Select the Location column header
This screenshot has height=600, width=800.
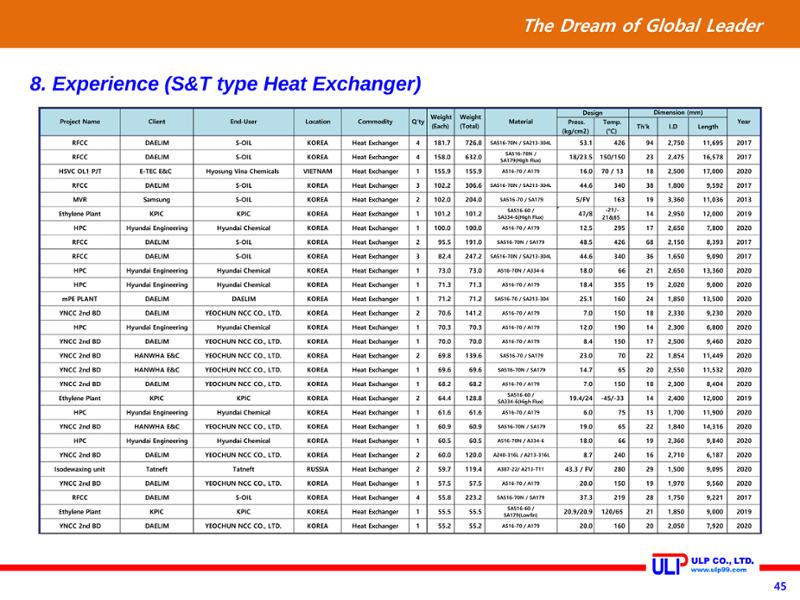[x=317, y=121]
